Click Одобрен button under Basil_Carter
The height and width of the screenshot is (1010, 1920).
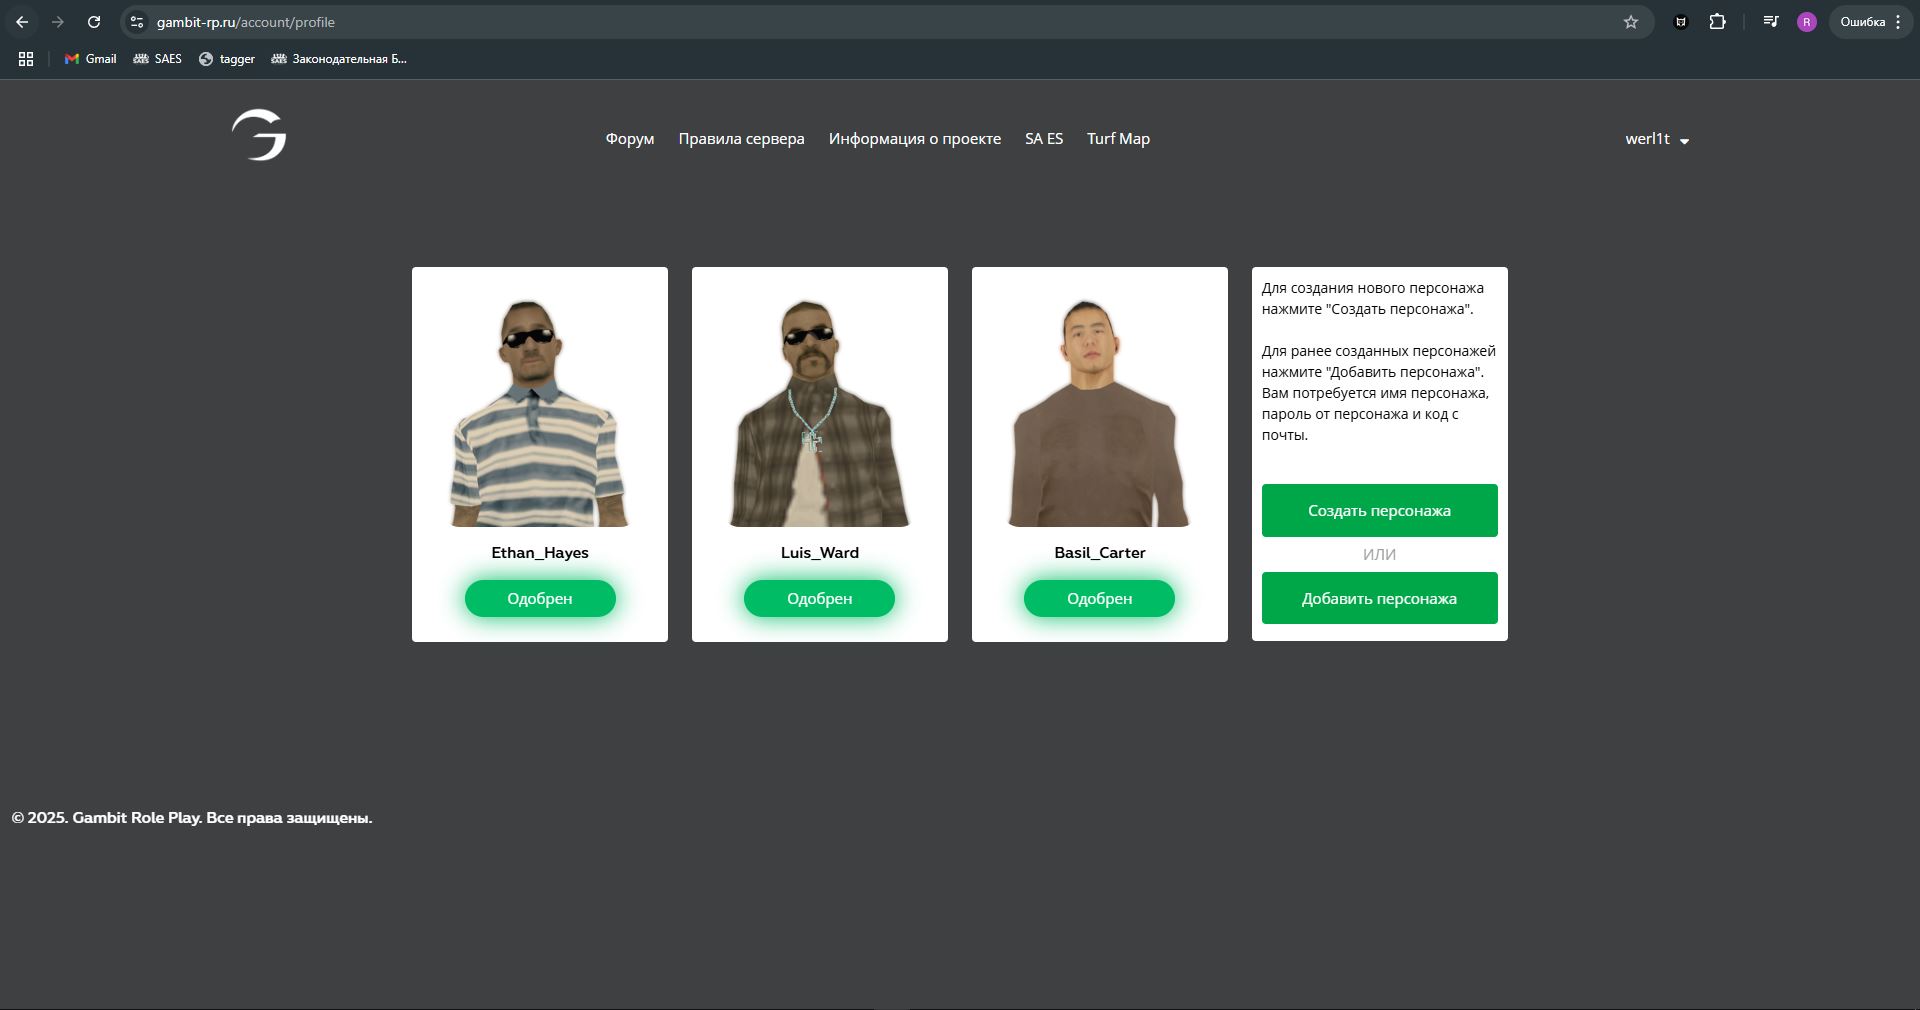coord(1099,599)
